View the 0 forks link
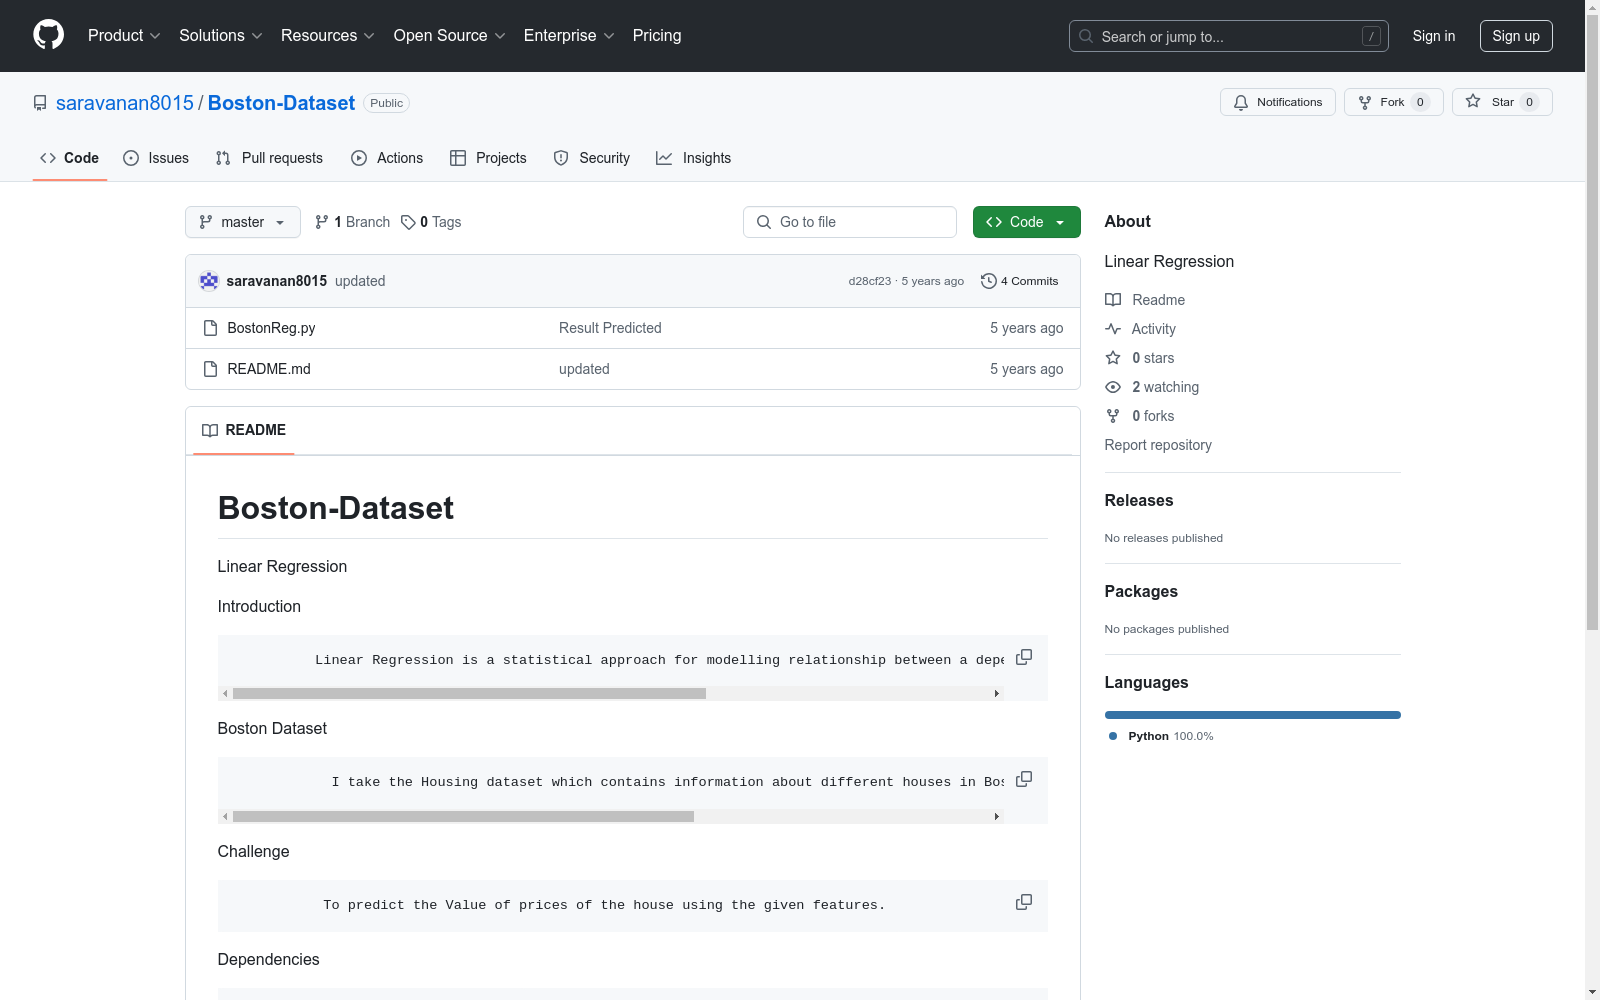 click(1140, 416)
